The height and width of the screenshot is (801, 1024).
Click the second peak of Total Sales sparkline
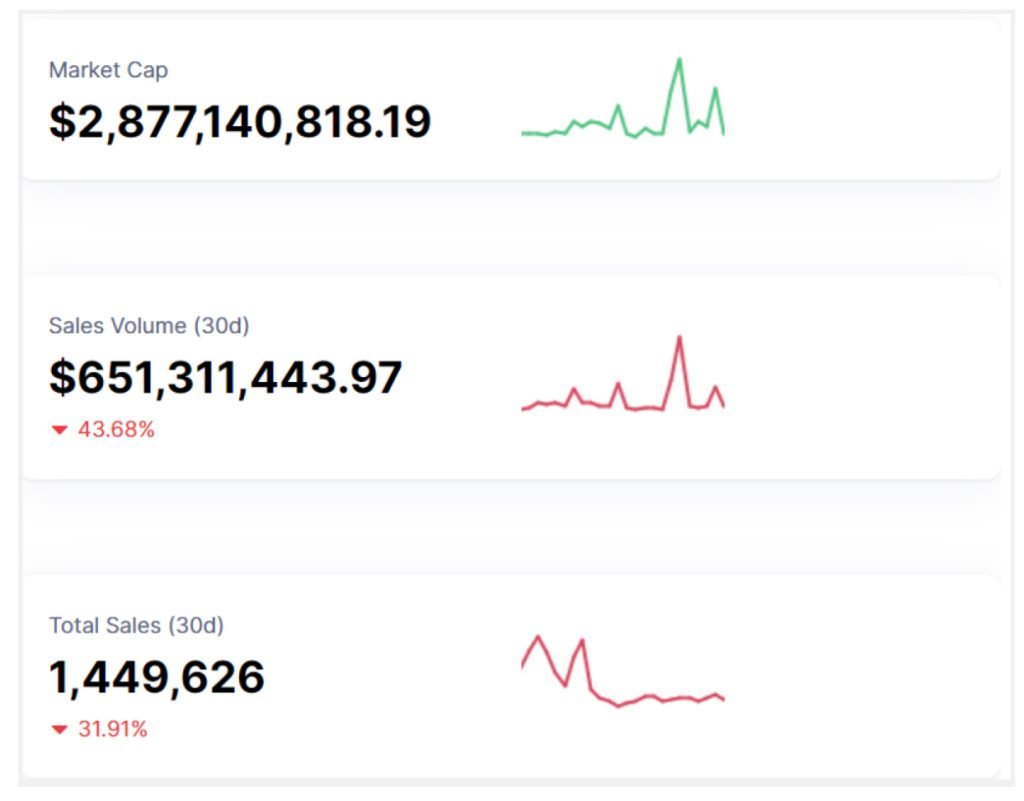coord(581,640)
